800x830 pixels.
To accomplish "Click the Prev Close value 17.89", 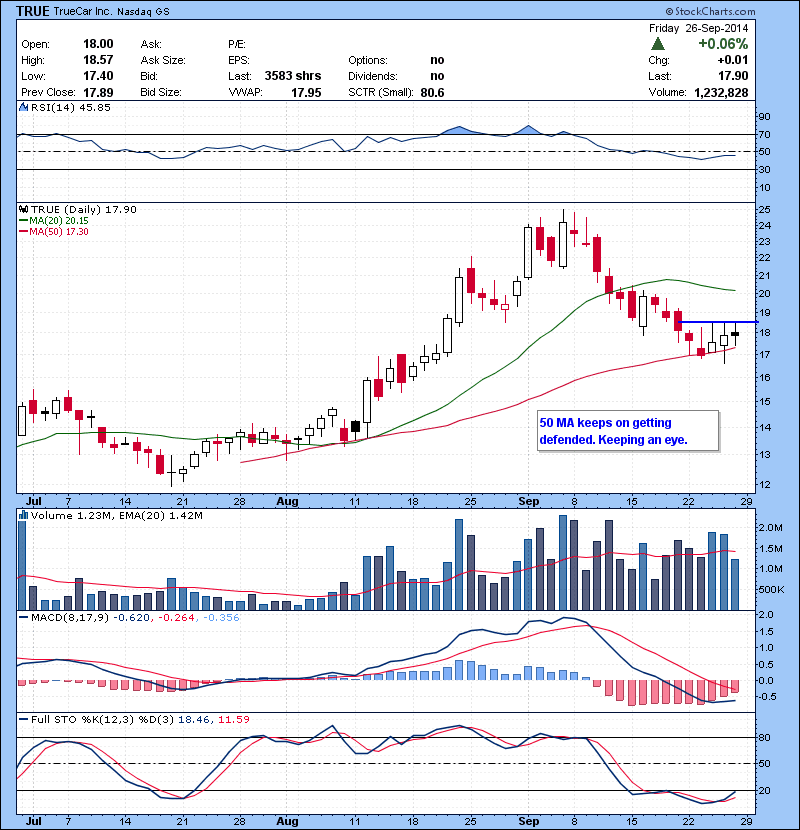I will pos(98,92).
